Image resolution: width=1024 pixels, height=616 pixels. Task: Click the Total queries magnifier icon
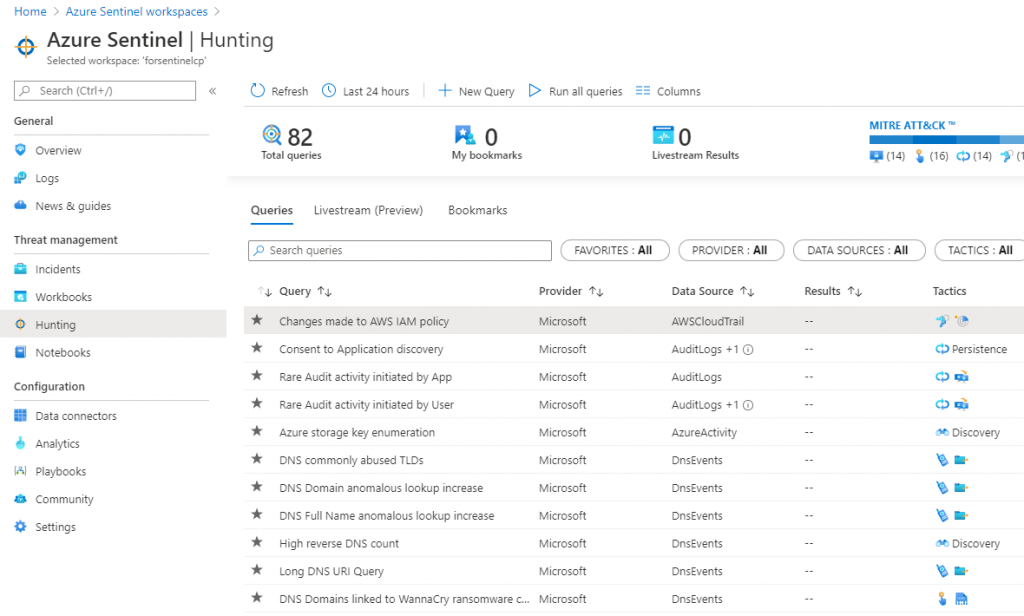[x=272, y=135]
